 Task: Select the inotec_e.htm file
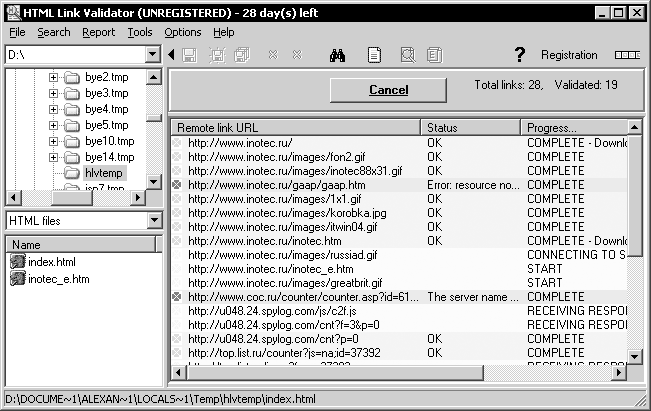click(x=59, y=279)
